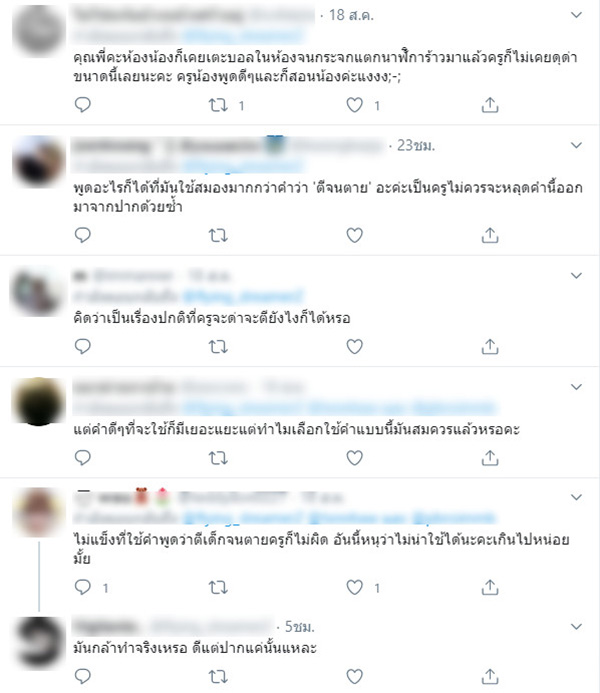Open the 18 ส.ค. timestamp link
This screenshot has height=693, width=600.
pyautogui.click(x=351, y=15)
